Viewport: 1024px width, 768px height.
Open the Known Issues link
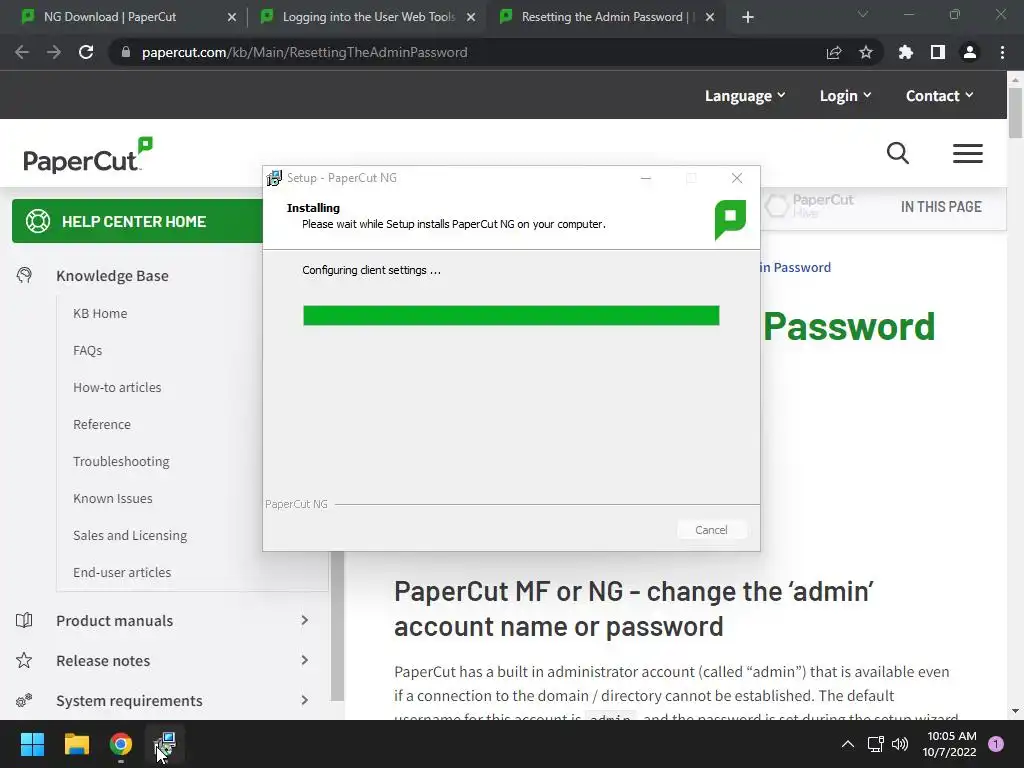[x=112, y=498]
